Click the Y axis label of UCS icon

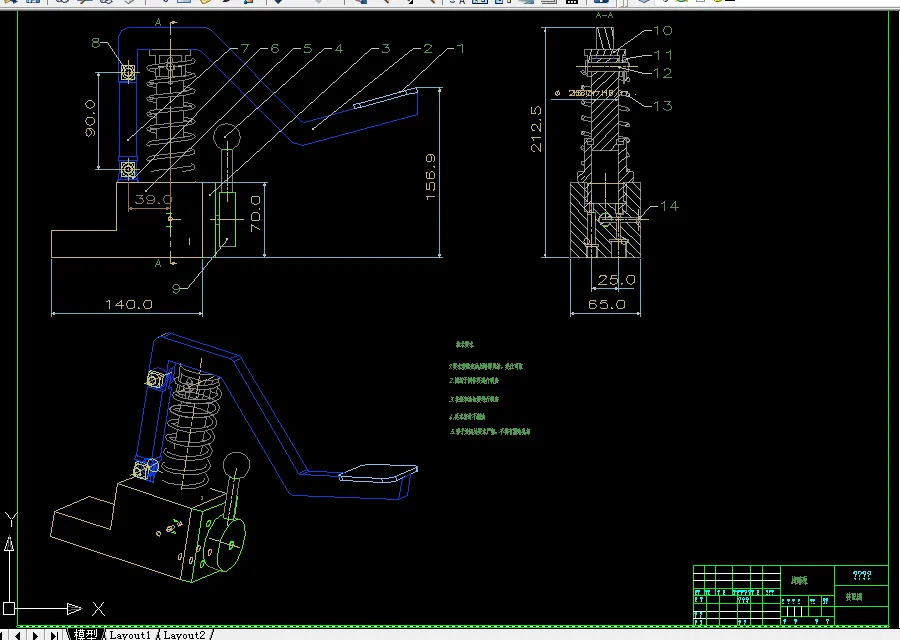[11, 519]
